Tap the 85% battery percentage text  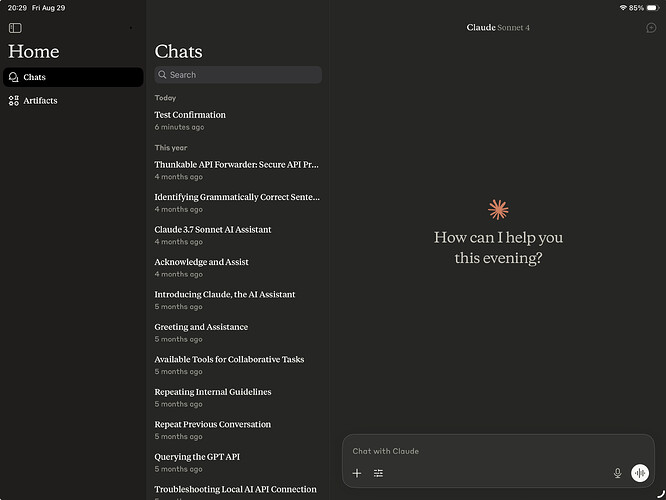coord(636,8)
